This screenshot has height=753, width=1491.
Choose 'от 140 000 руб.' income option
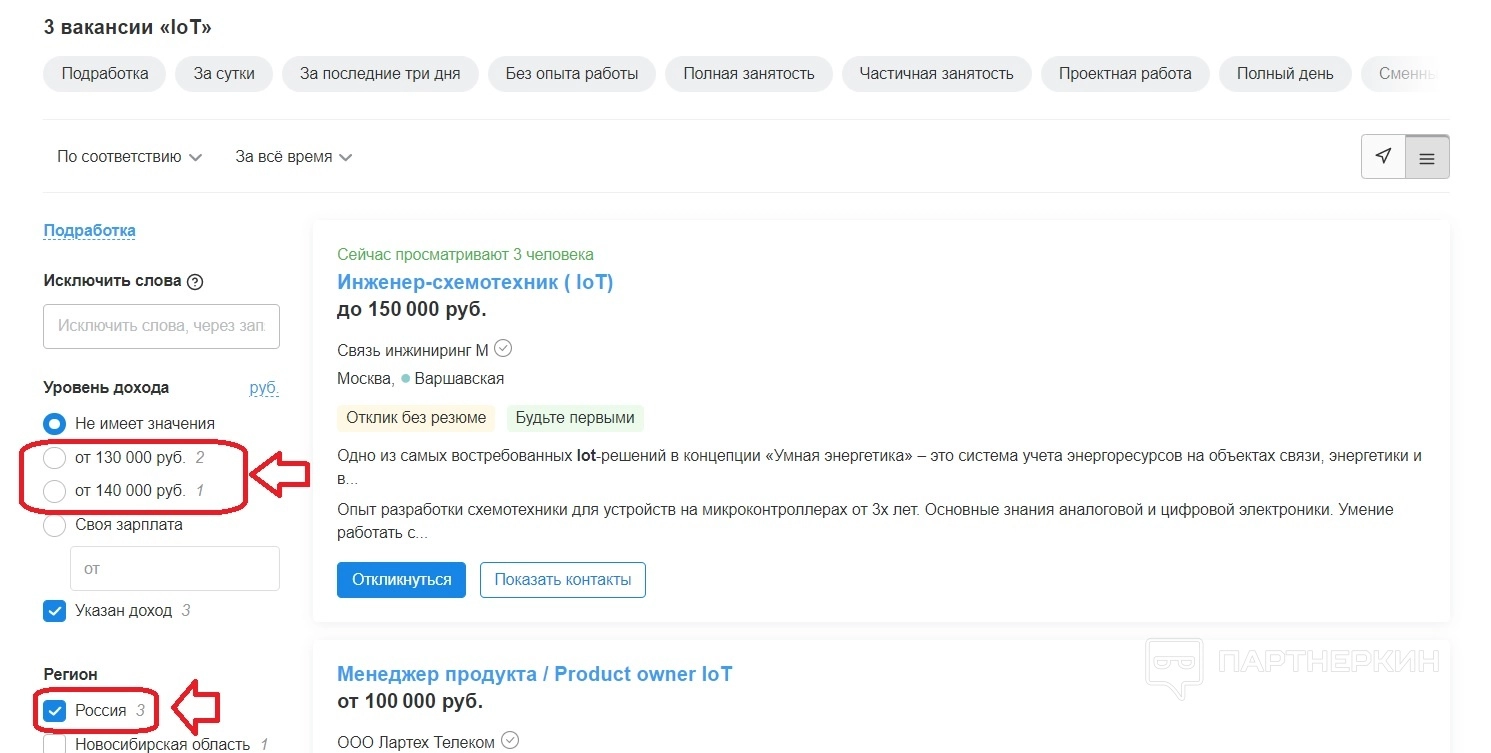point(55,491)
